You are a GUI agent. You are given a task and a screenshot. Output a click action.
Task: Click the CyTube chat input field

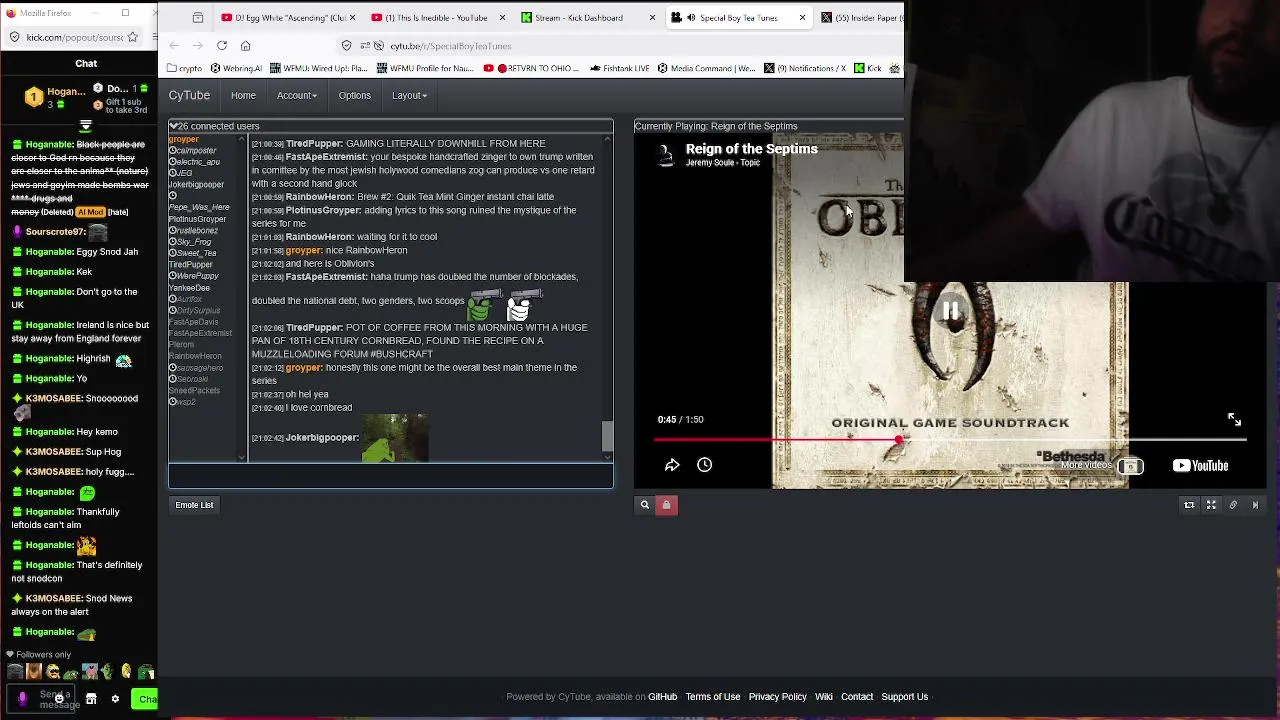391,476
